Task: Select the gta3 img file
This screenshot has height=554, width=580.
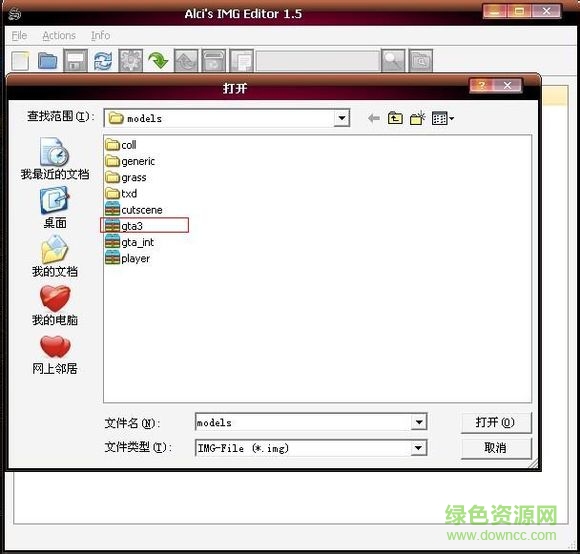Action: pyautogui.click(x=124, y=226)
